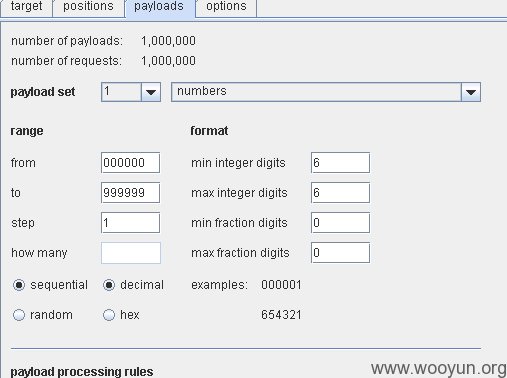Edit max integer digits field
Screen dimensions: 507x378
click(x=340, y=193)
